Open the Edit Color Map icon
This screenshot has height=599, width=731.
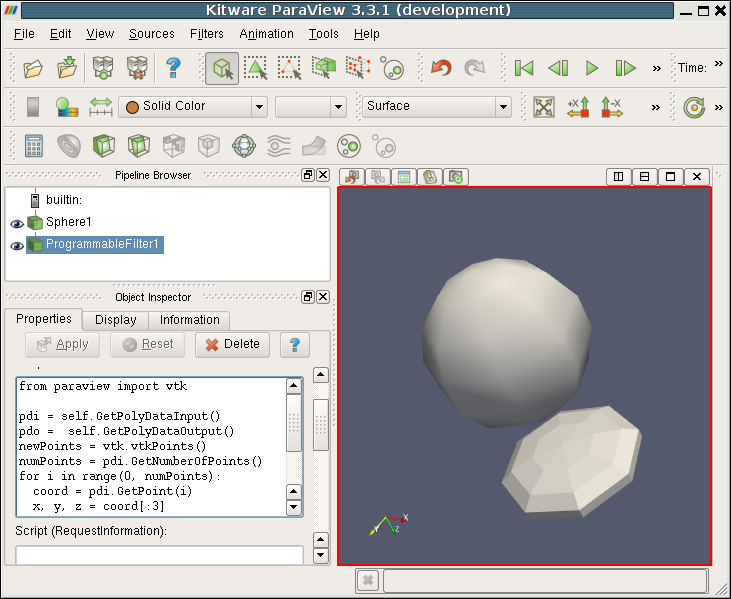[x=67, y=107]
